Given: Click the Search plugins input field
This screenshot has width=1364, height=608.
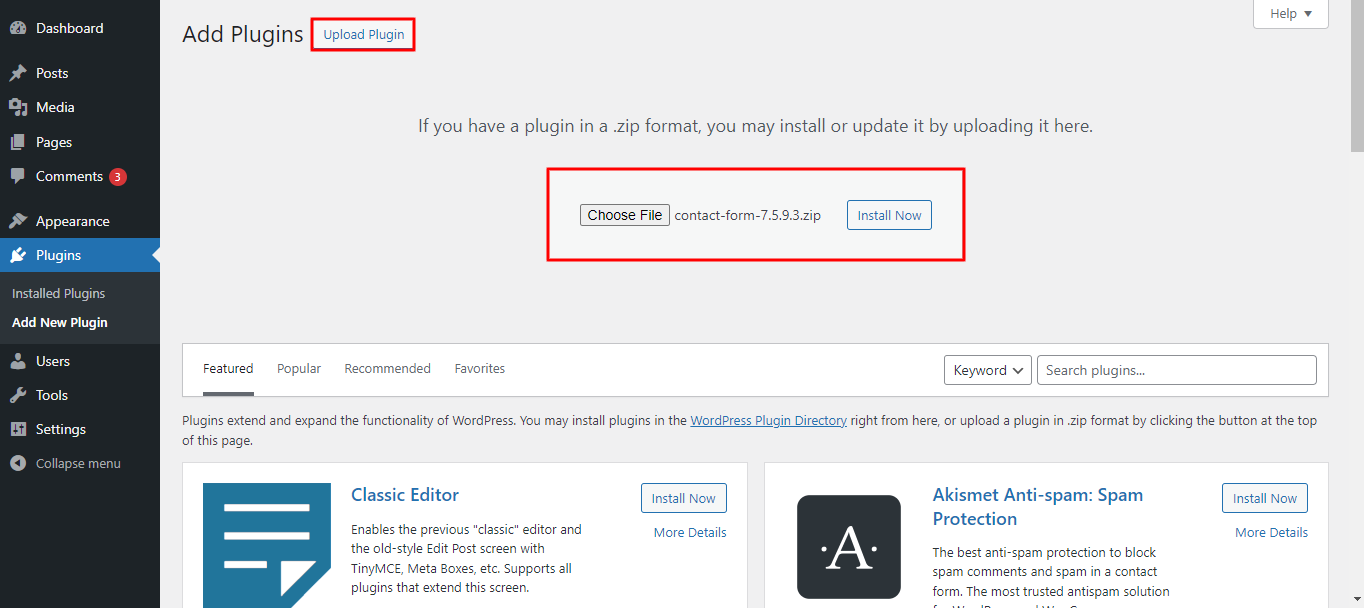Looking at the screenshot, I should (1176, 370).
